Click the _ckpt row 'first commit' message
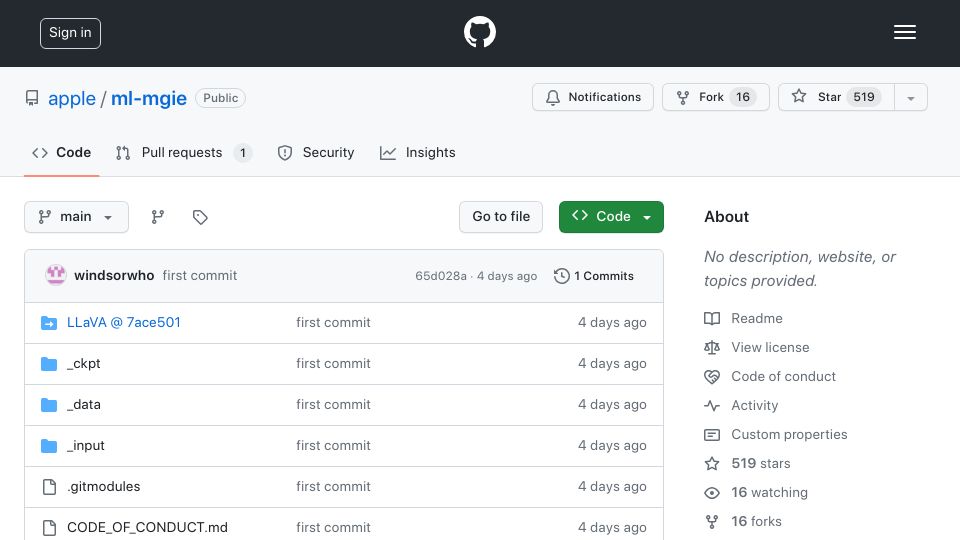The width and height of the screenshot is (960, 540). [333, 364]
